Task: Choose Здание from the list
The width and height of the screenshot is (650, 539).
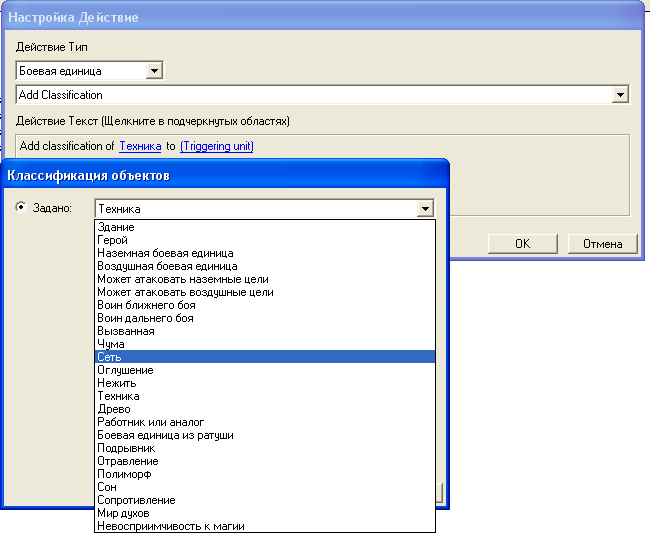Action: [x=265, y=227]
